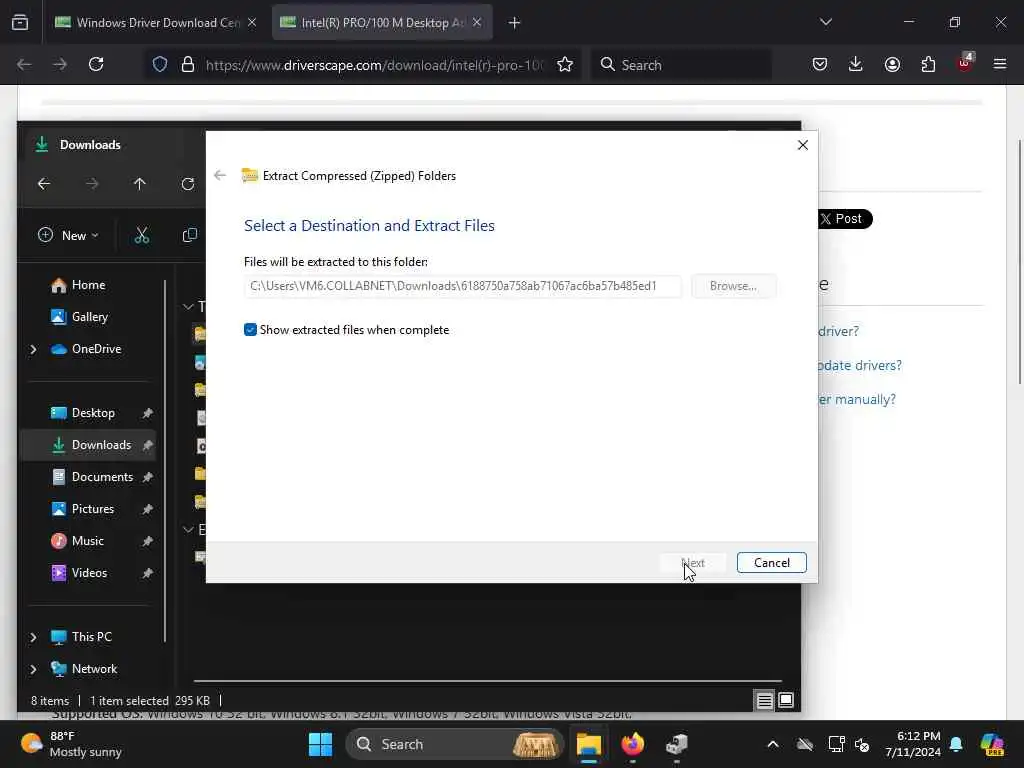
Task: Focus the Firefox Search box
Action: point(681,65)
